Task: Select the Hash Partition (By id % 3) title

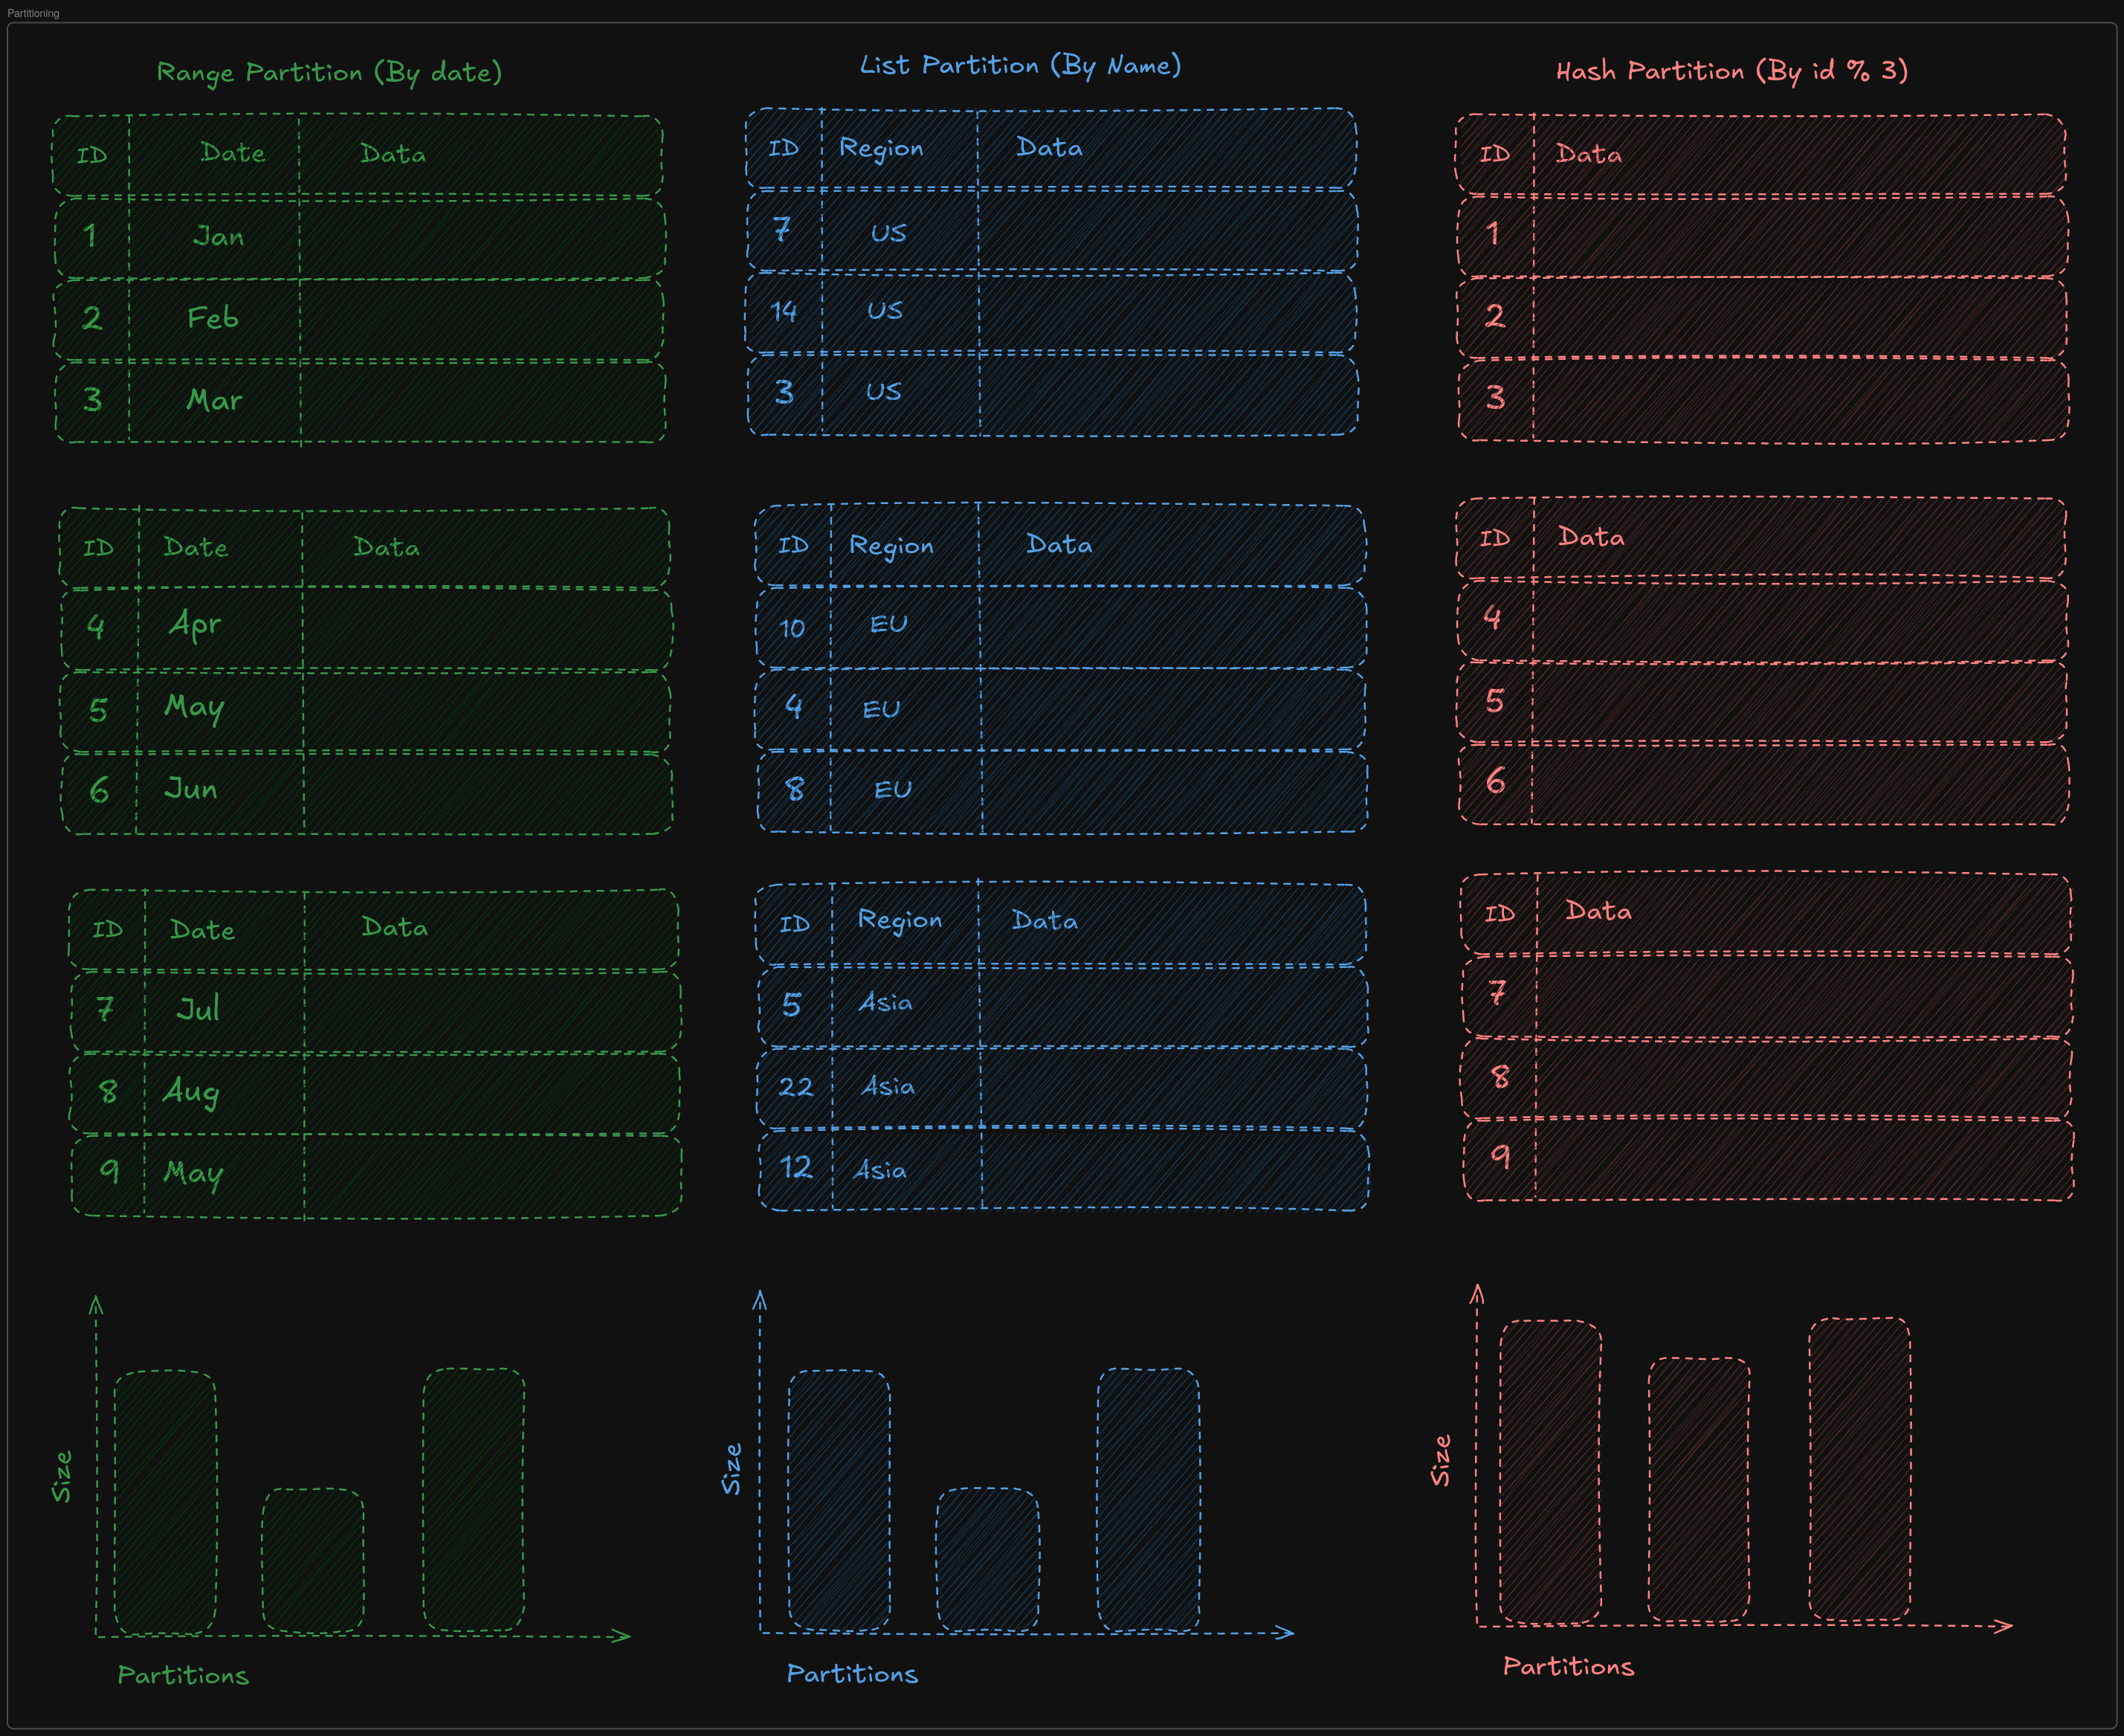Action: click(x=1731, y=71)
